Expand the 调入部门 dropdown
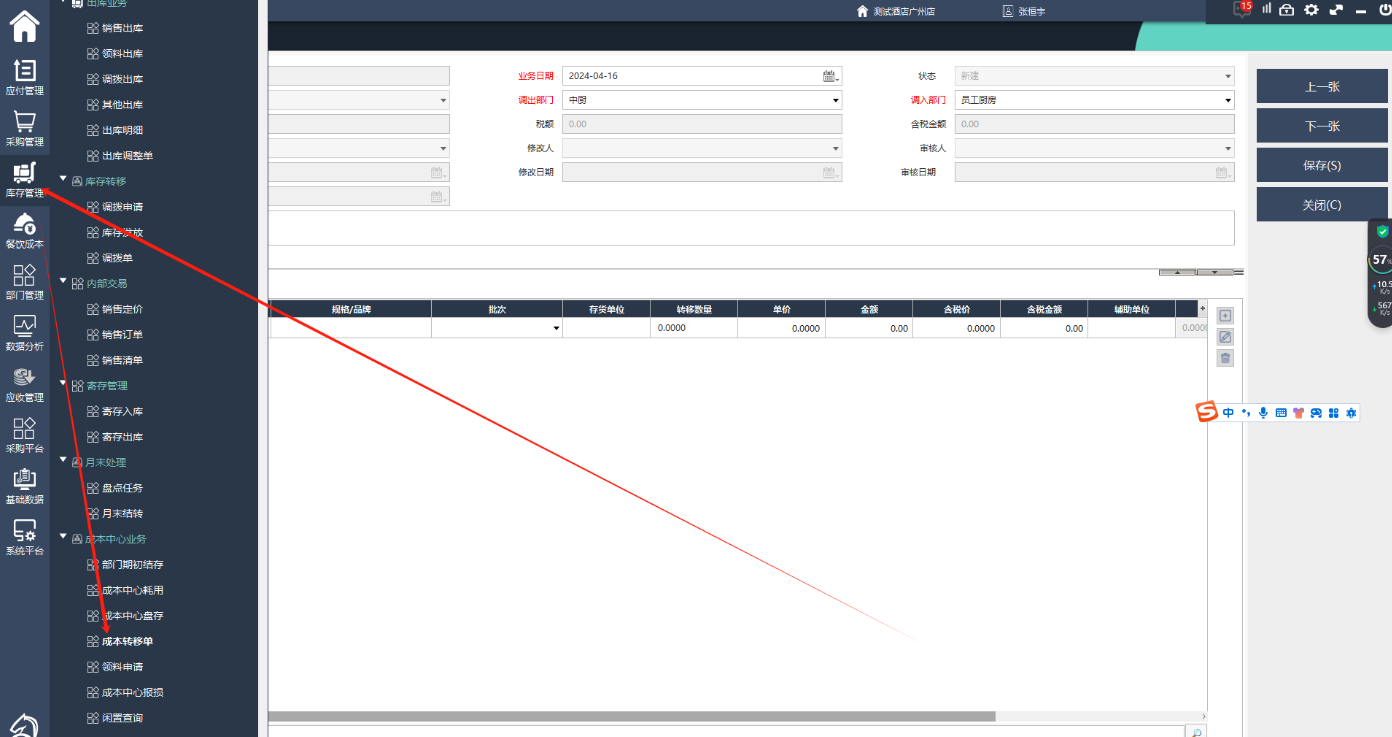The image size is (1392, 737). click(1228, 100)
